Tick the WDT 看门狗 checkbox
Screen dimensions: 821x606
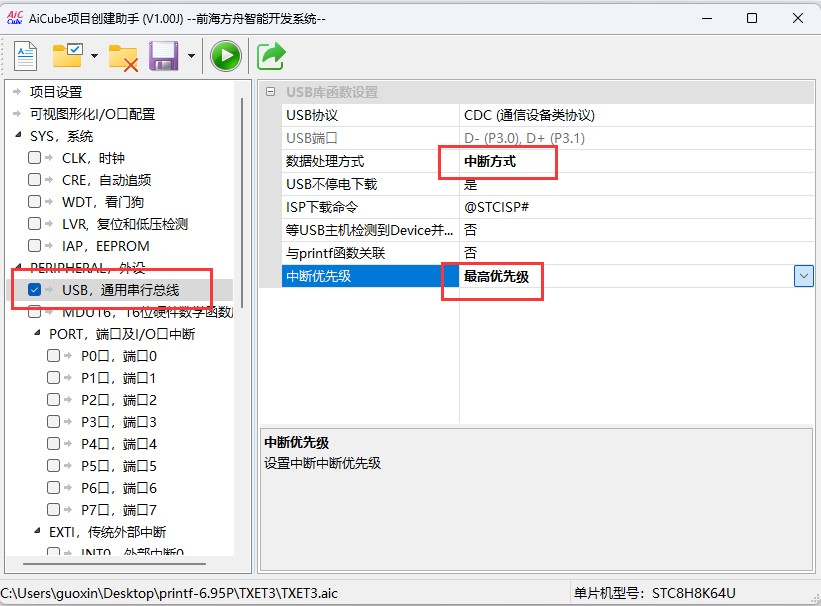(35, 202)
